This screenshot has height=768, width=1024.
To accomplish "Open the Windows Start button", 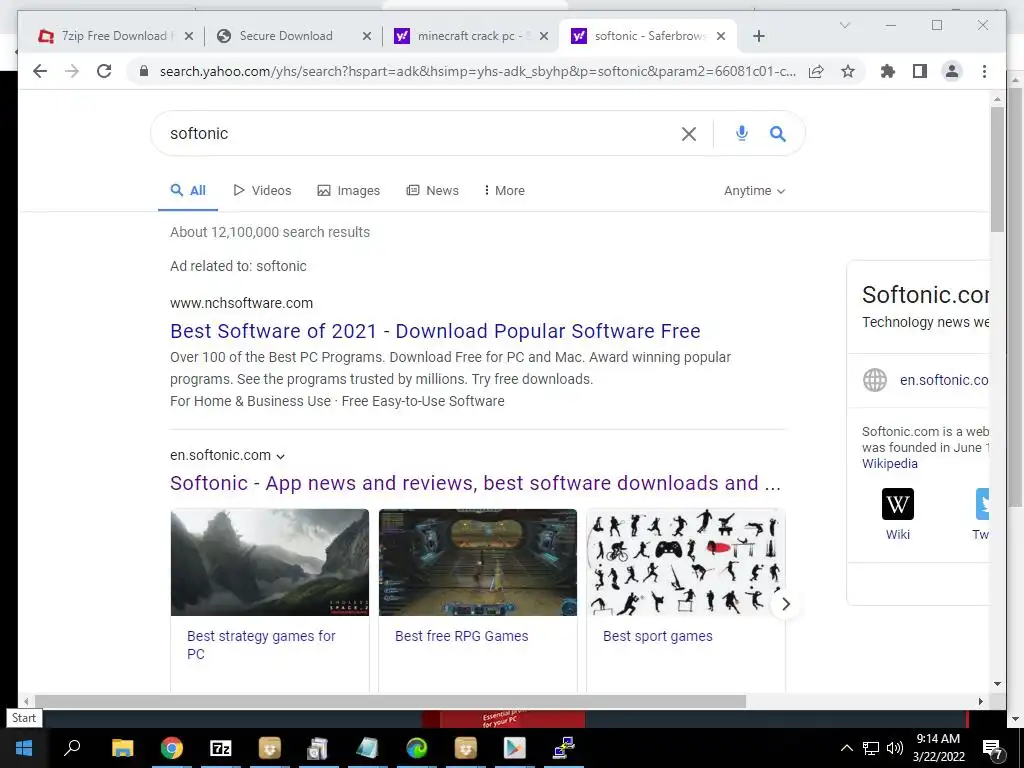I will pyautogui.click(x=24, y=748).
